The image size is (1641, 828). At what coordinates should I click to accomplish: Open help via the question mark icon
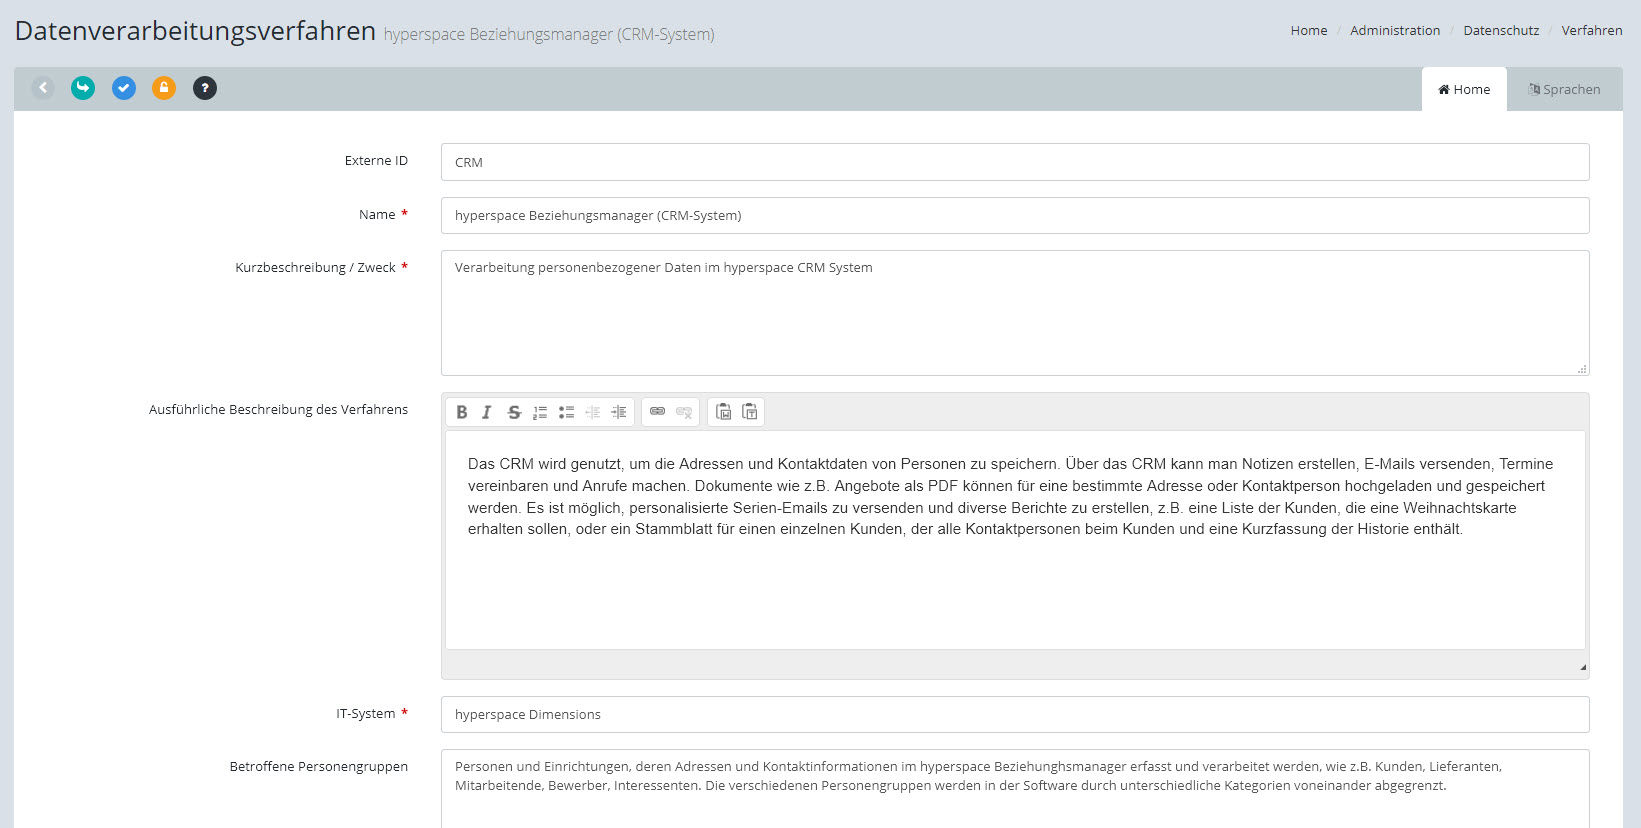click(x=205, y=88)
